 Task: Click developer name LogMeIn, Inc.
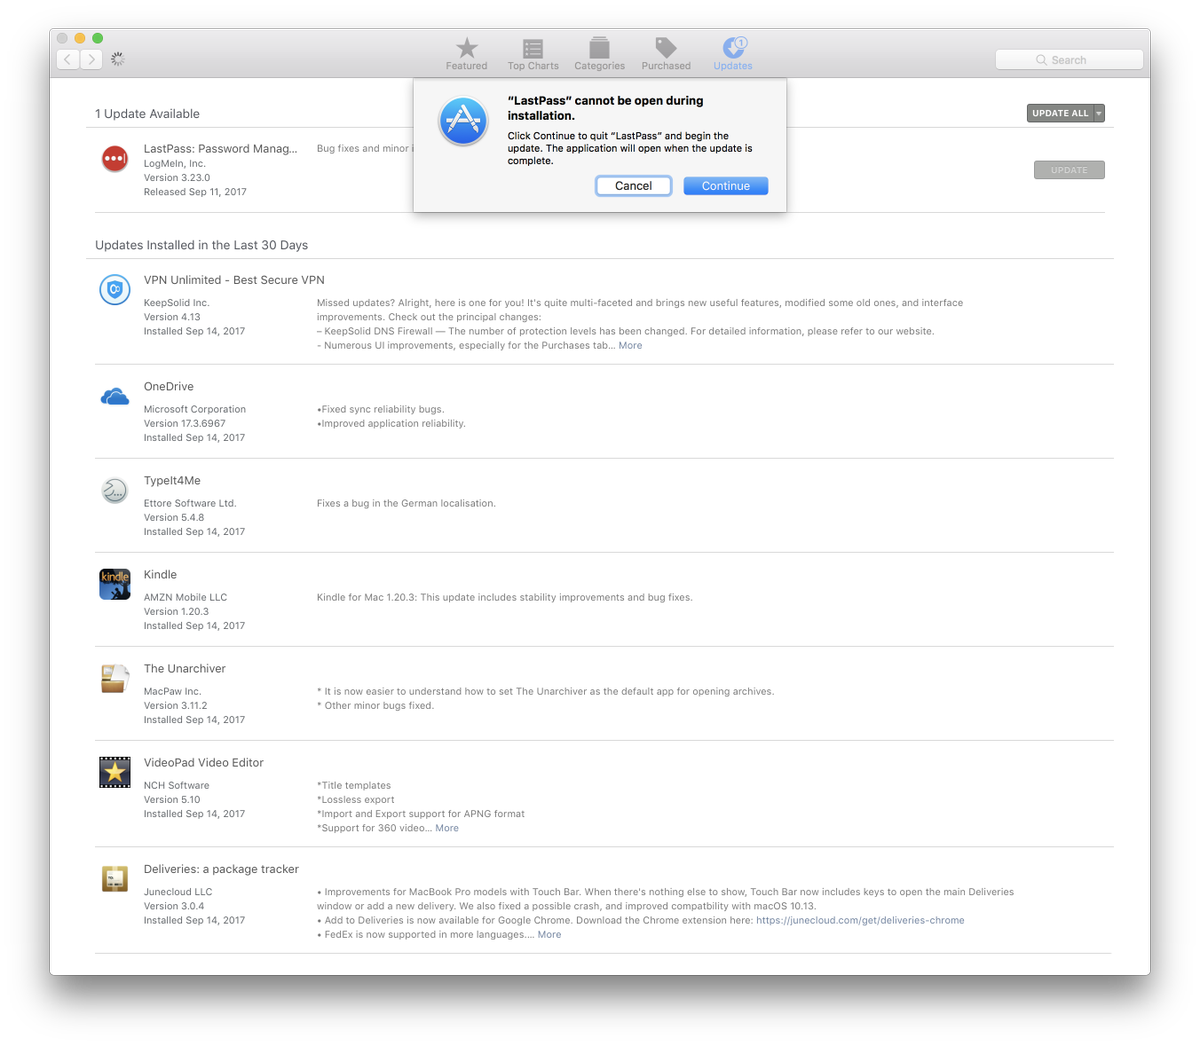pyautogui.click(x=175, y=163)
